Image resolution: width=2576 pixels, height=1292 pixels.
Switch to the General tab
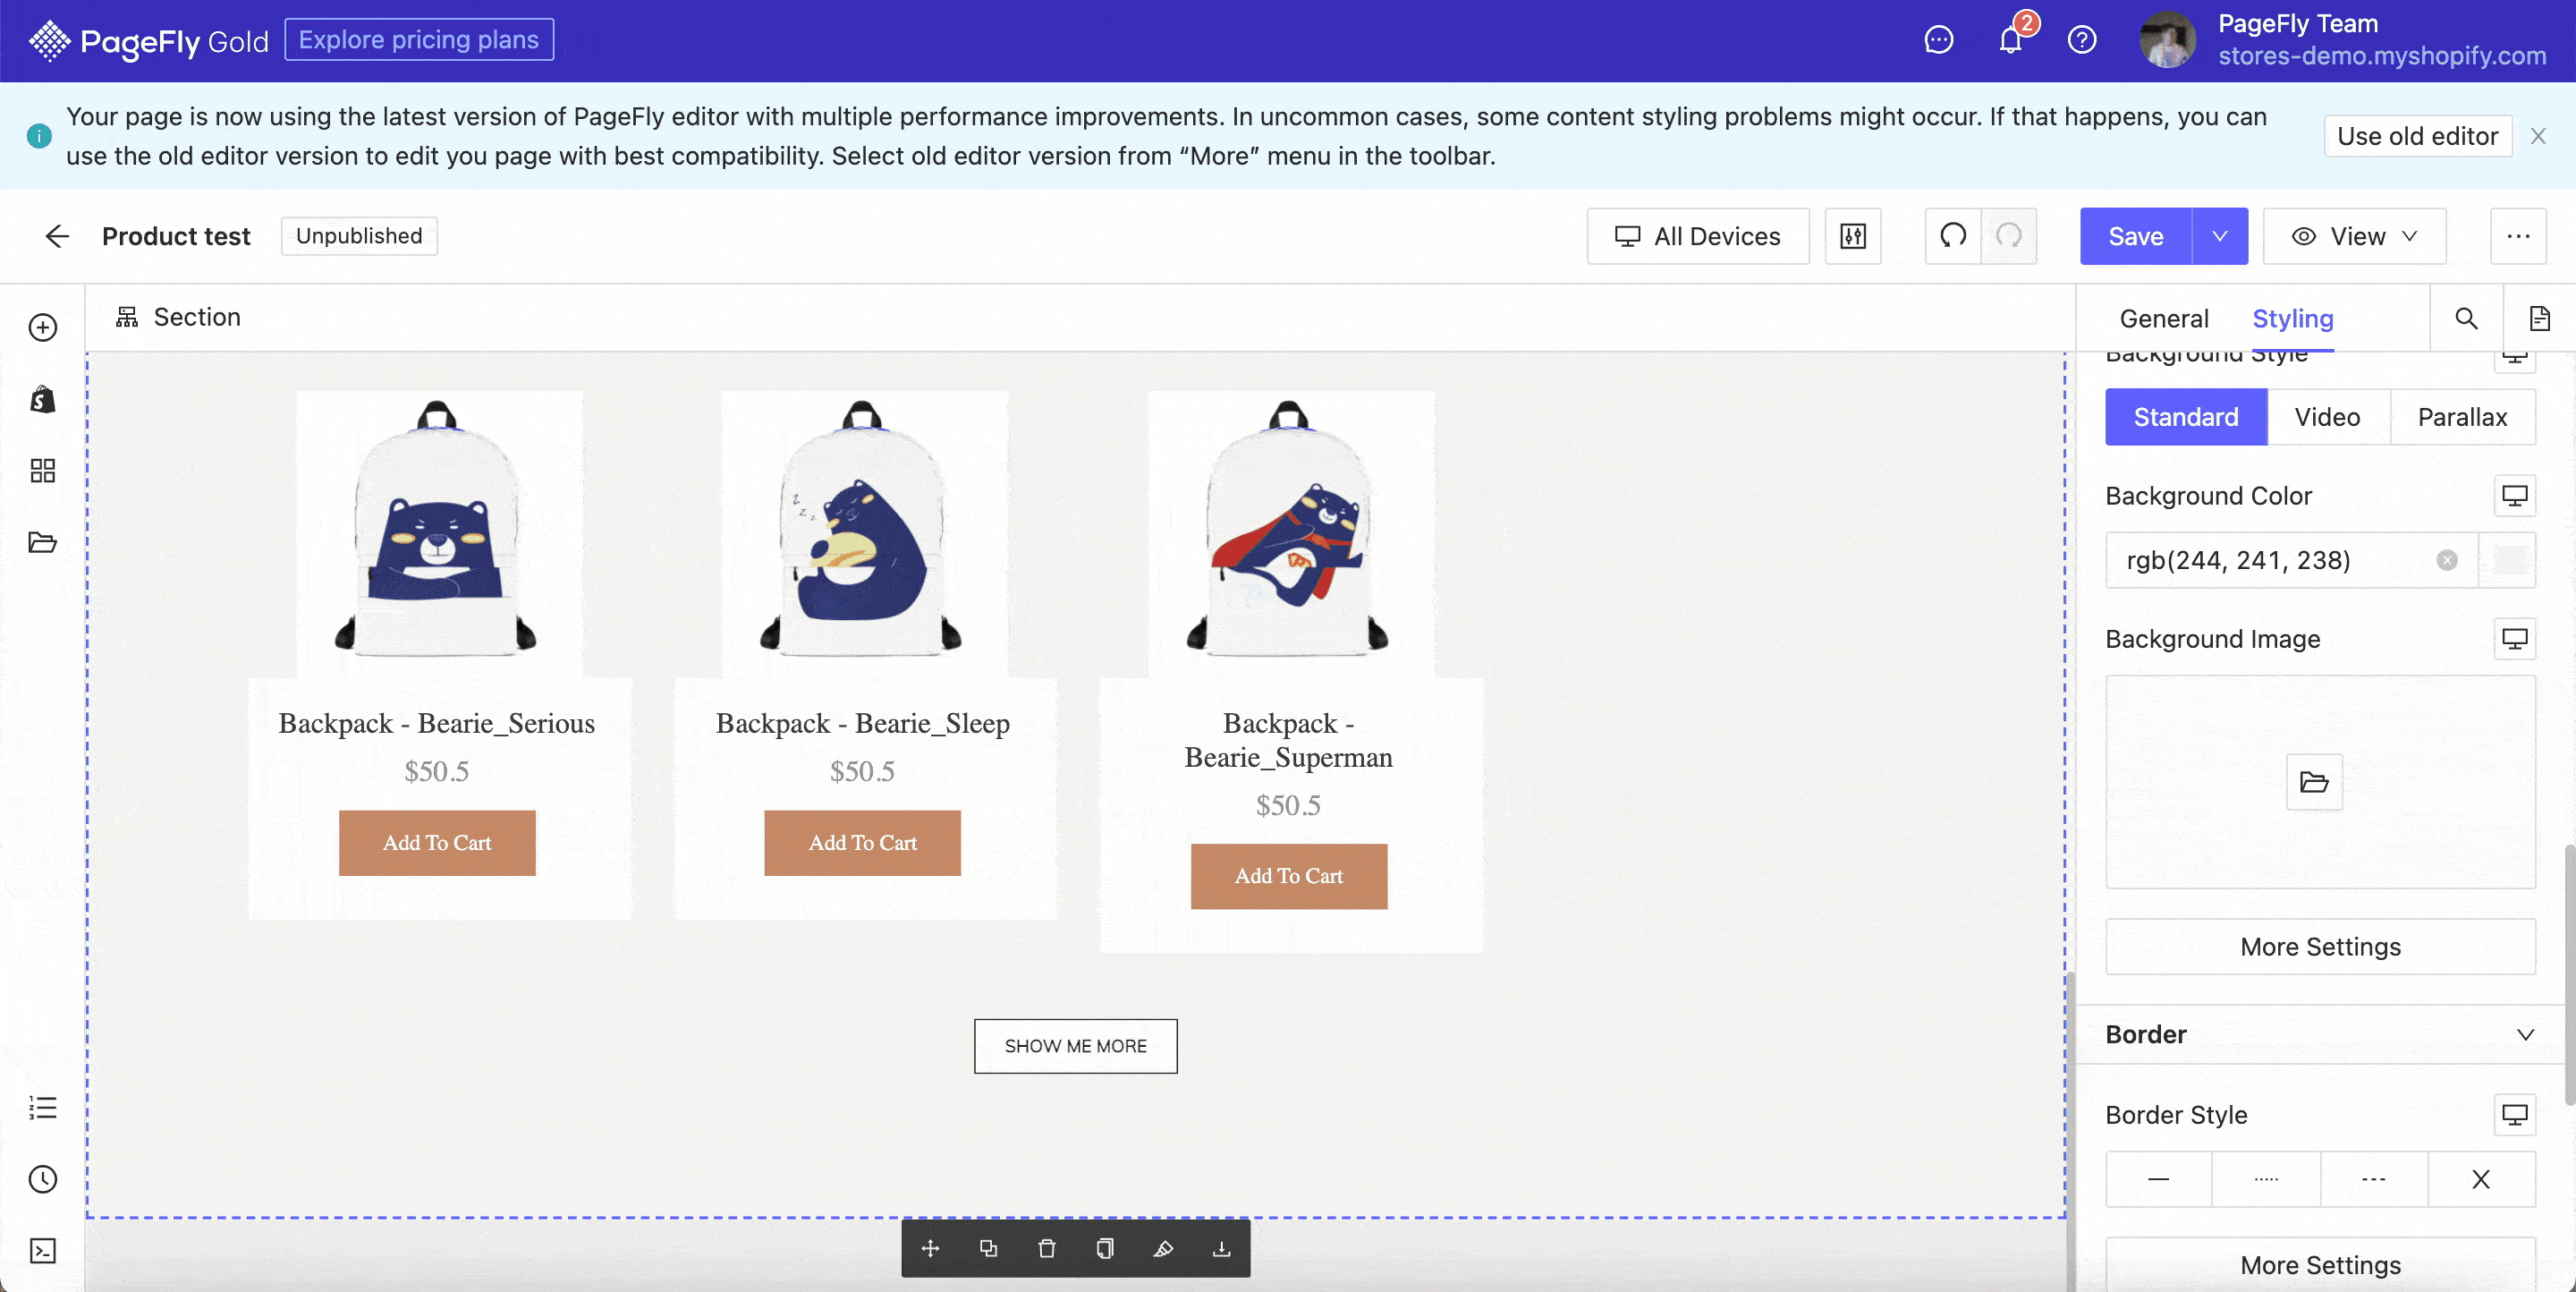click(x=2164, y=318)
